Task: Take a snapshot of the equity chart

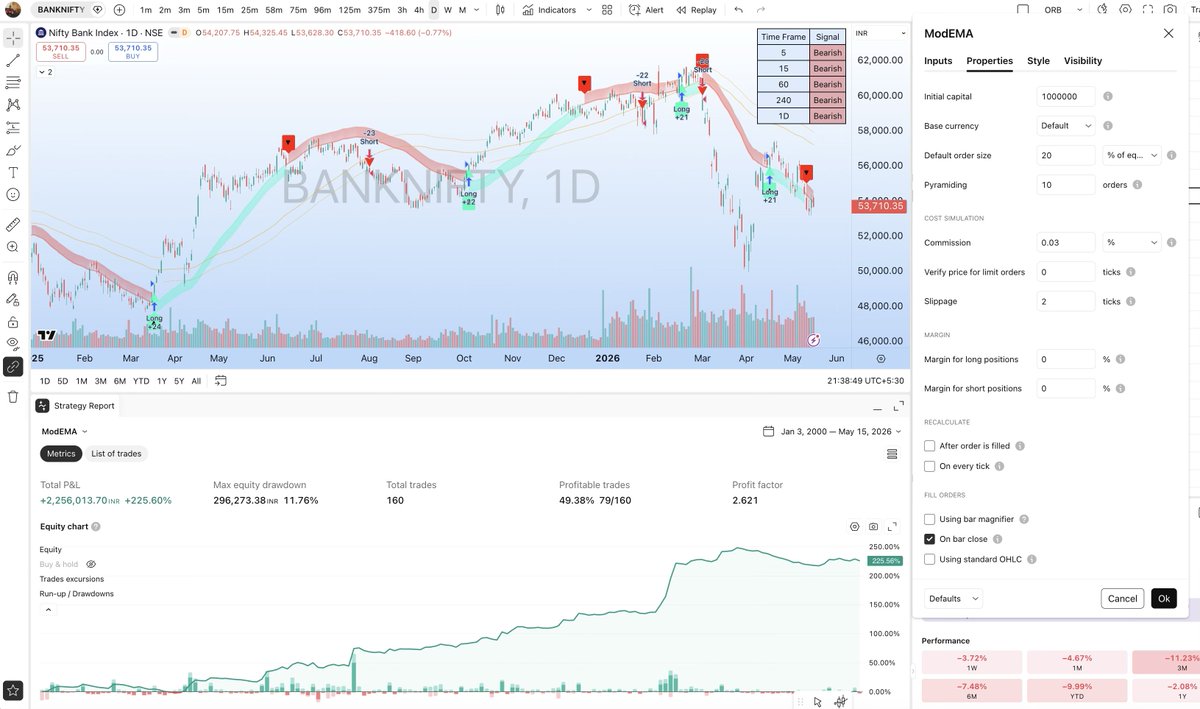Action: (x=874, y=526)
